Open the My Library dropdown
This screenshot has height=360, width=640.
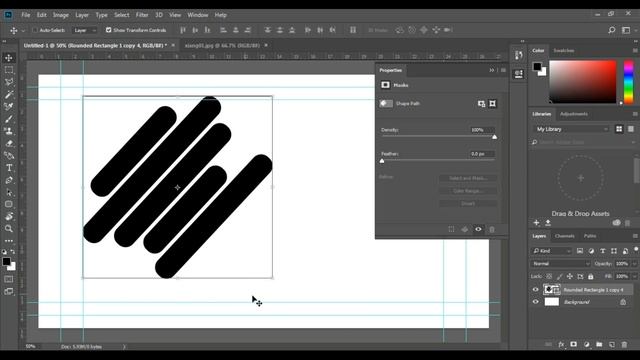pyautogui.click(x=571, y=129)
